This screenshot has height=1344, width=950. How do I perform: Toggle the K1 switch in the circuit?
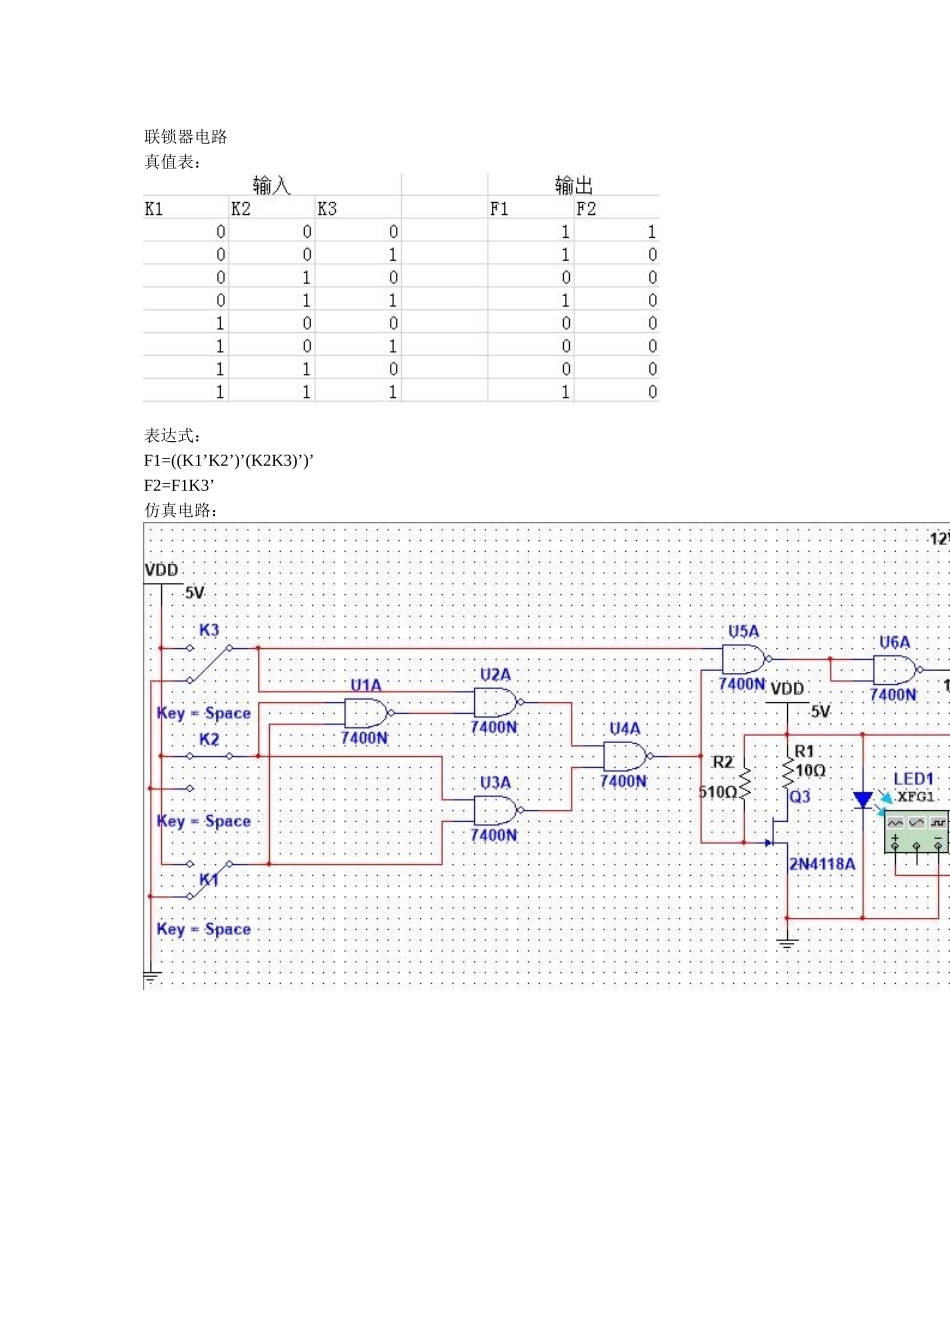(x=210, y=879)
